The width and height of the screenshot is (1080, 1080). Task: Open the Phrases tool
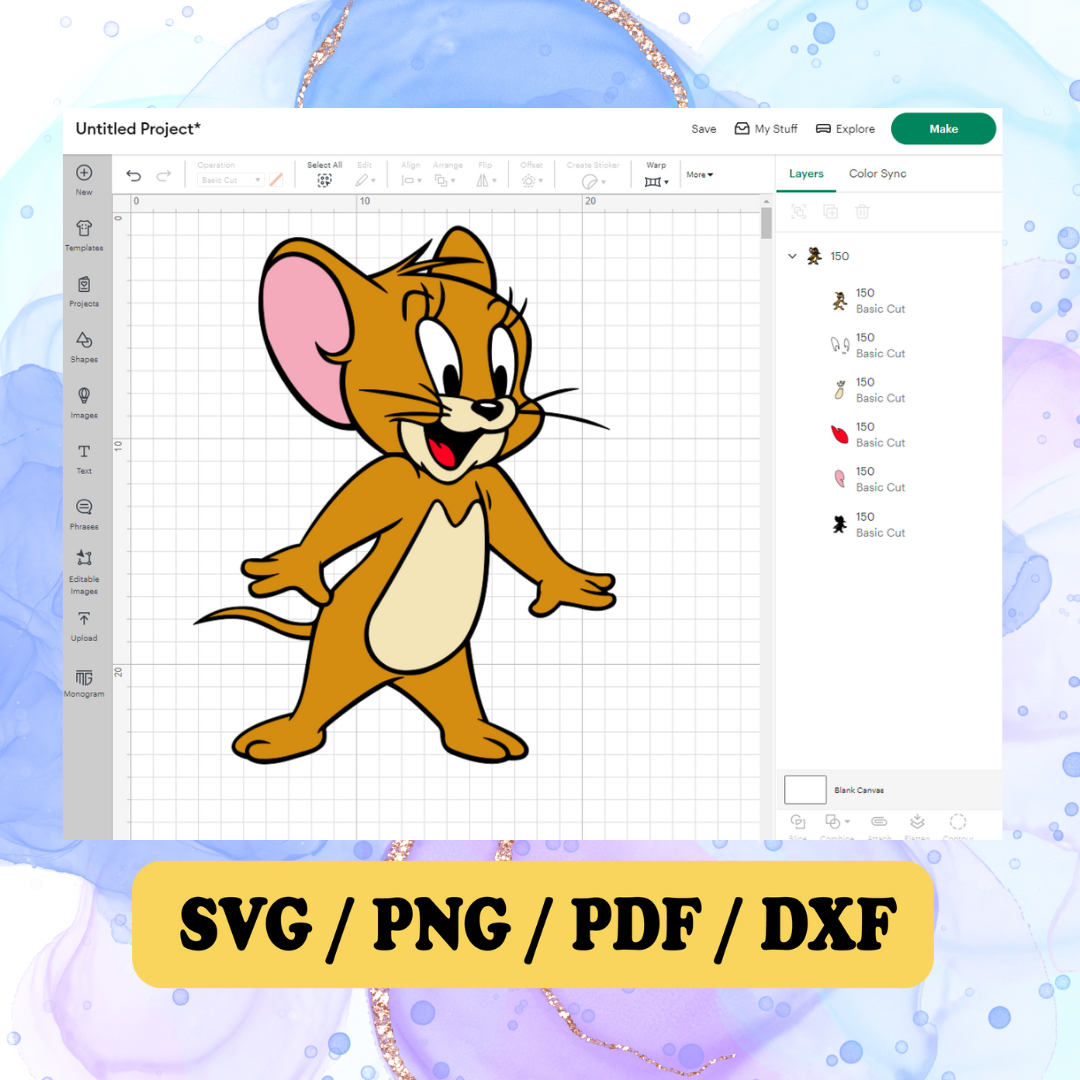[x=84, y=514]
